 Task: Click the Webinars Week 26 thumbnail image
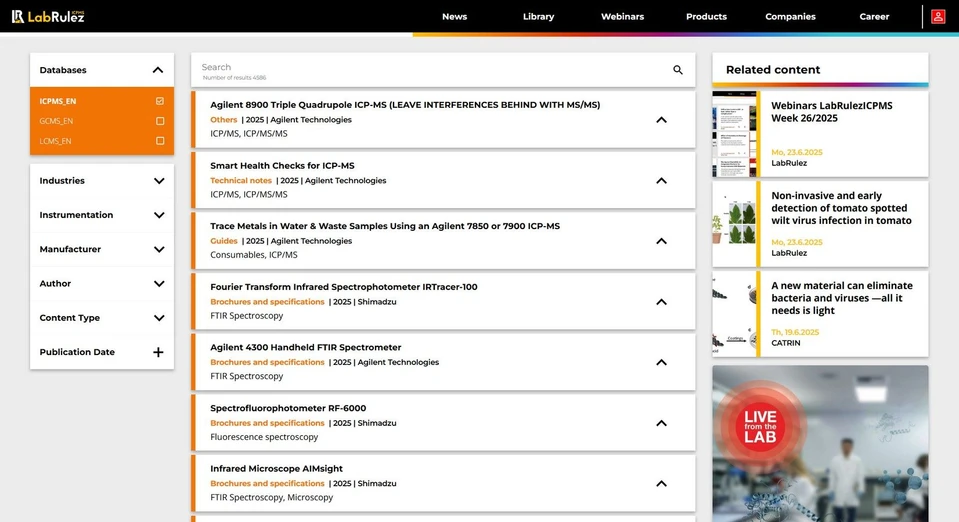(735, 134)
